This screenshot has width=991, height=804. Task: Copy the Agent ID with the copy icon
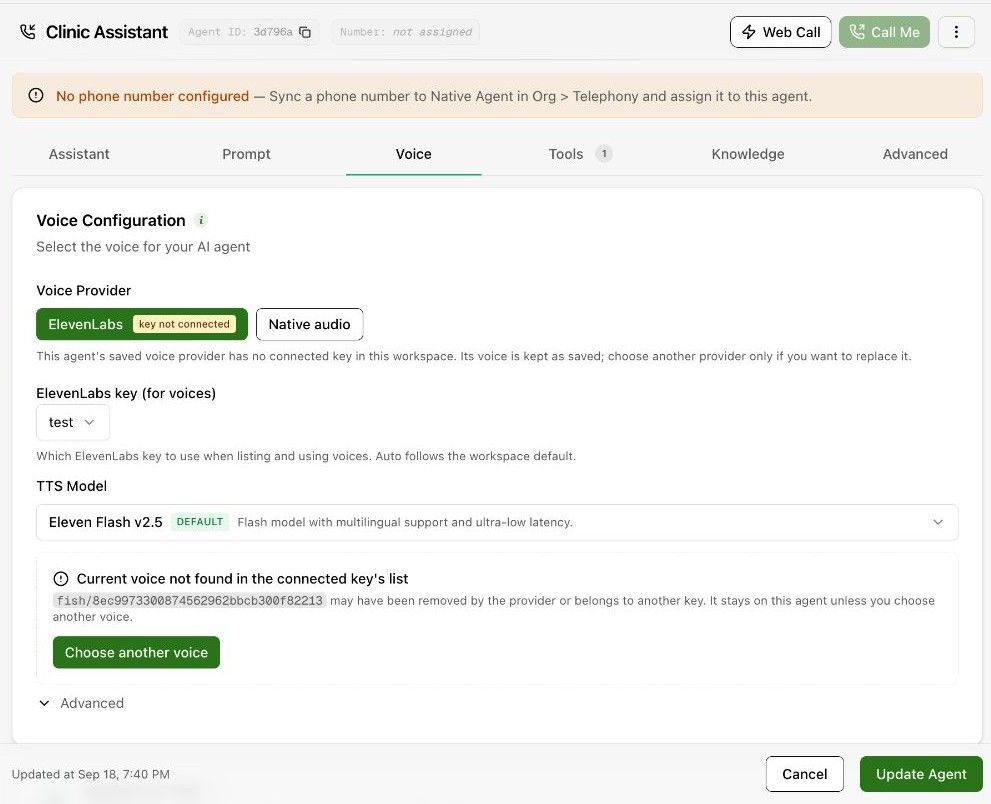(x=305, y=32)
